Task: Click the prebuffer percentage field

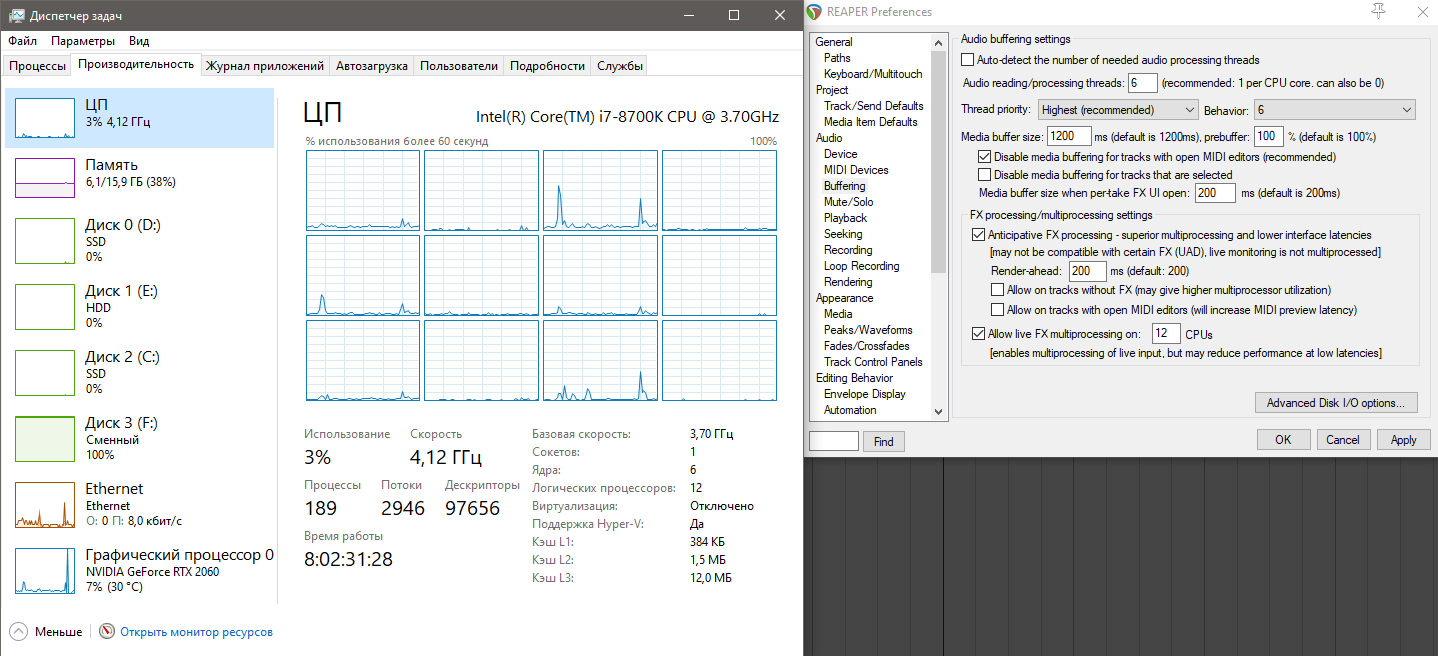Action: 1269,136
